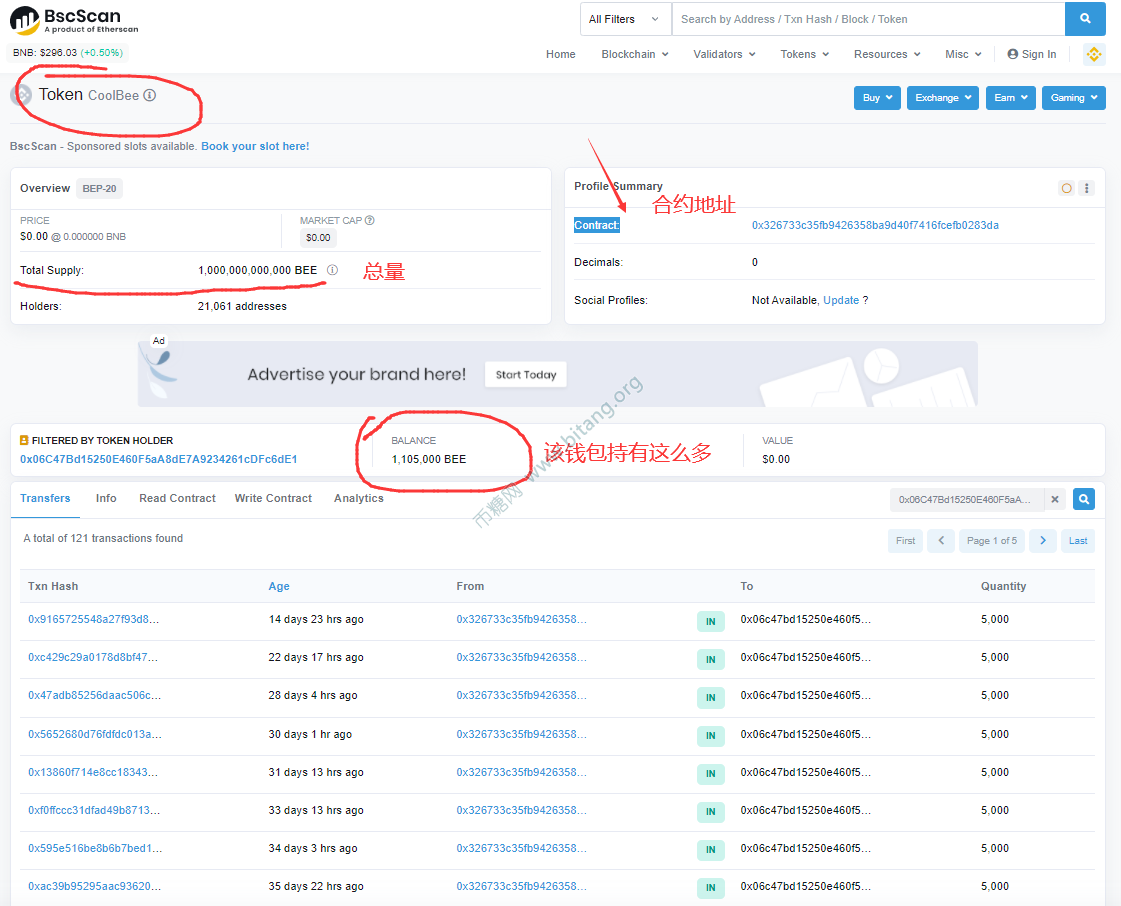
Task: Click From address in 14 days ago row
Action: pos(521,619)
